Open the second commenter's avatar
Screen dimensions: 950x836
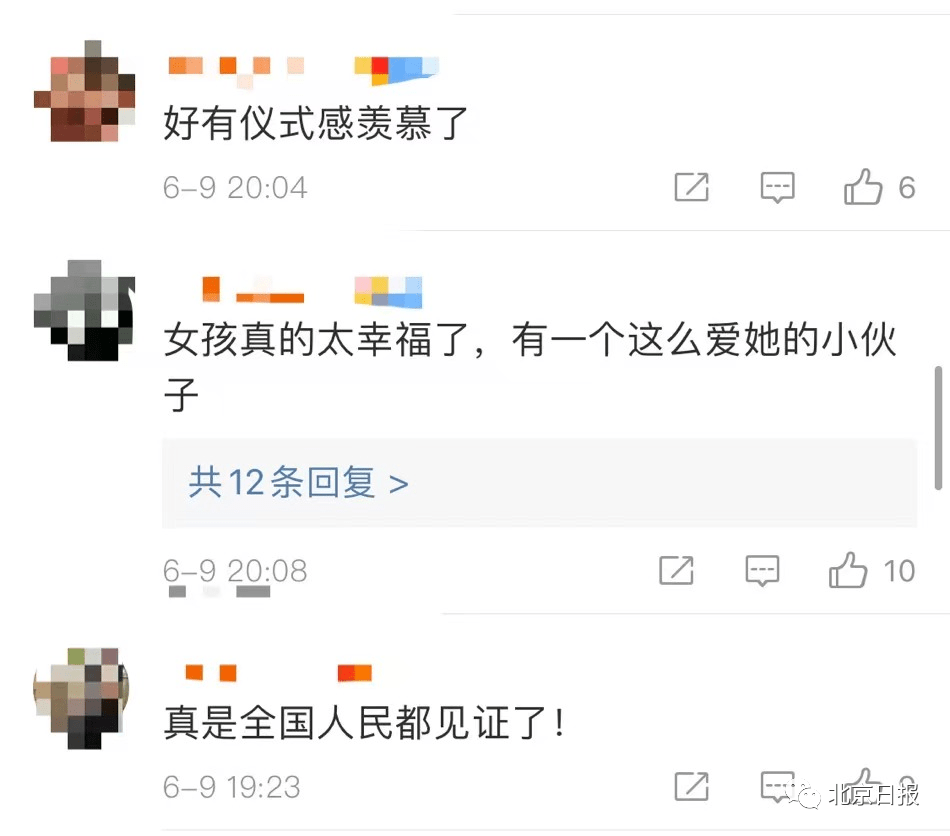point(84,310)
